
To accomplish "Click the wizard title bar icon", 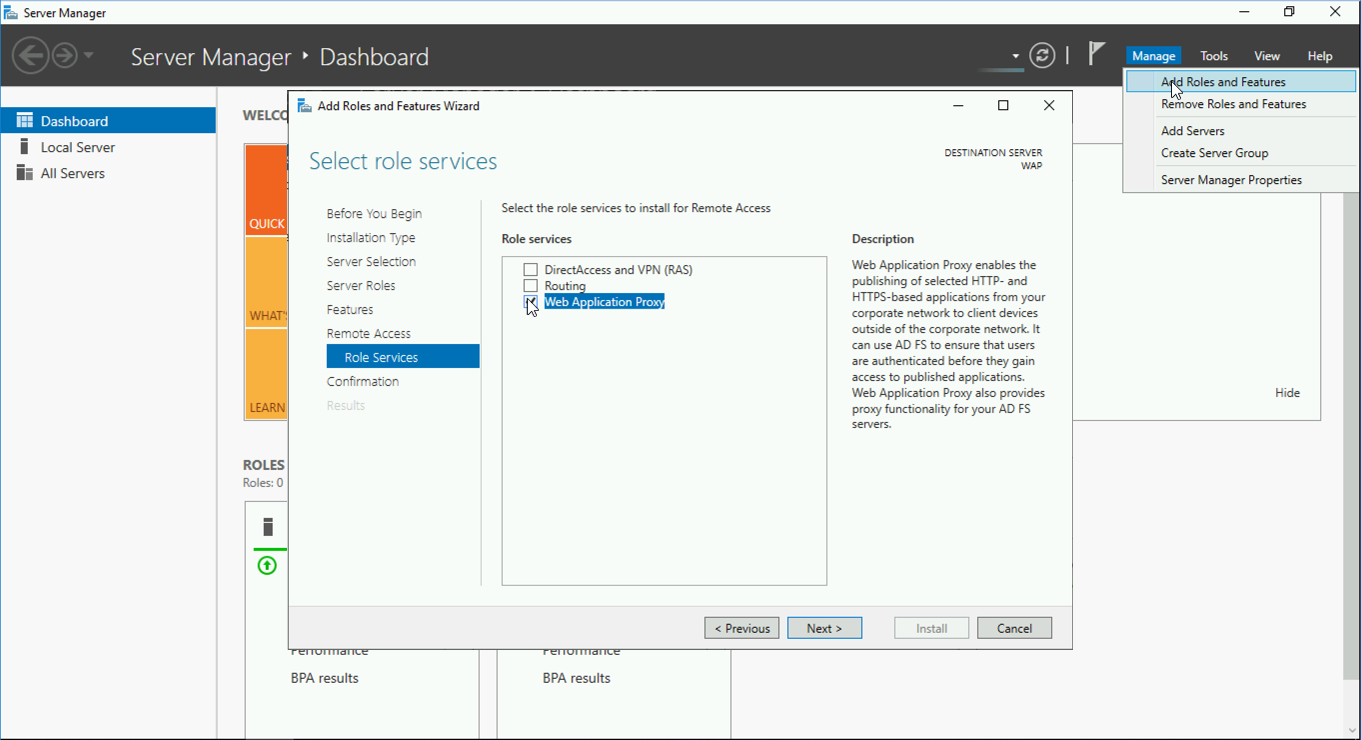I will pos(304,106).
